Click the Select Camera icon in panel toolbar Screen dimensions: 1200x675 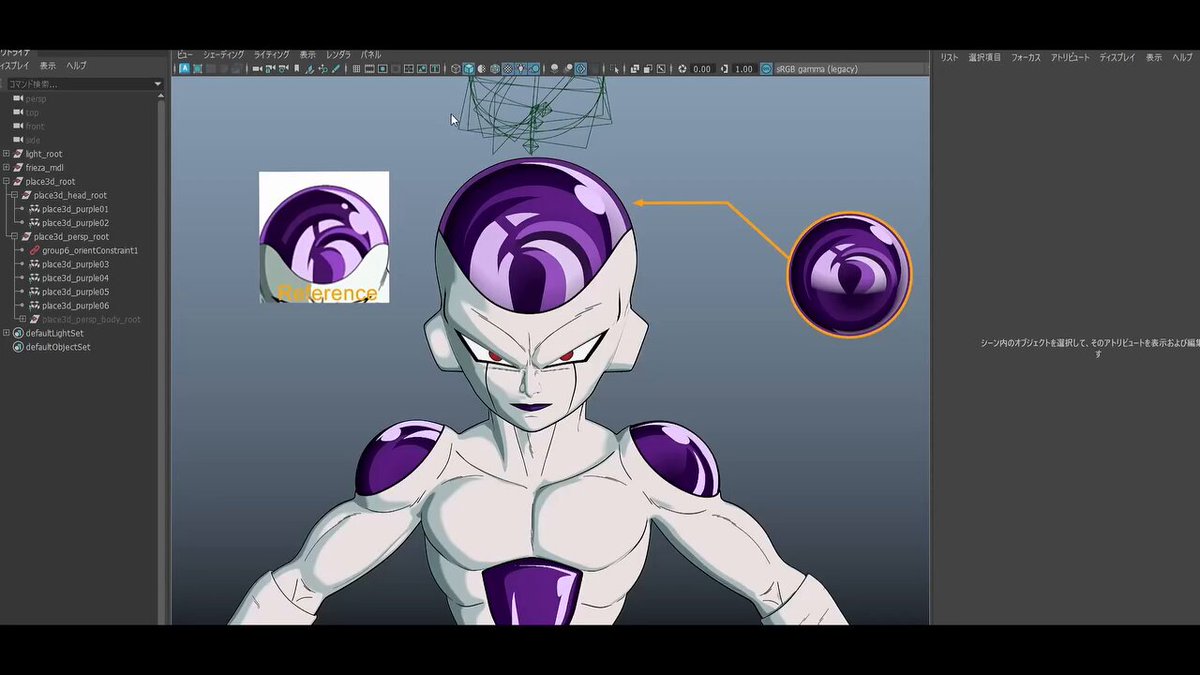[256, 69]
